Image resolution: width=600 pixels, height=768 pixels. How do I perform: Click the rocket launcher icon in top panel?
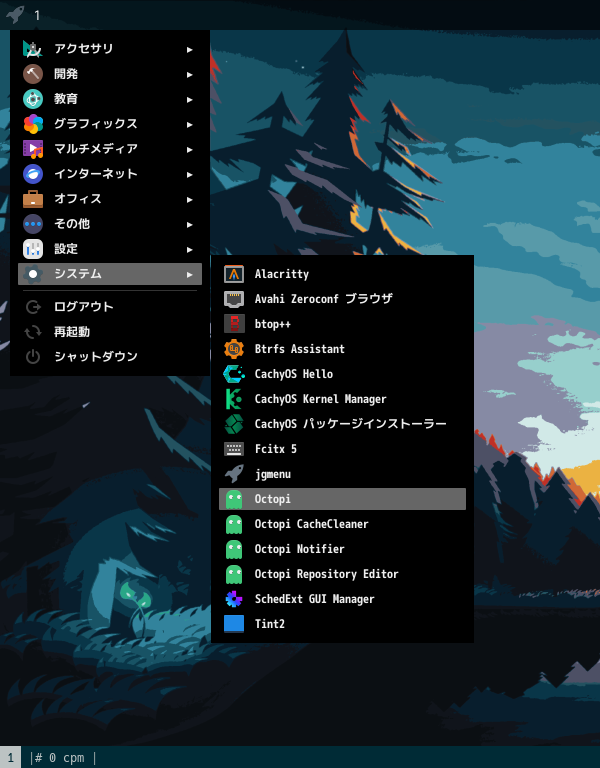(15, 14)
